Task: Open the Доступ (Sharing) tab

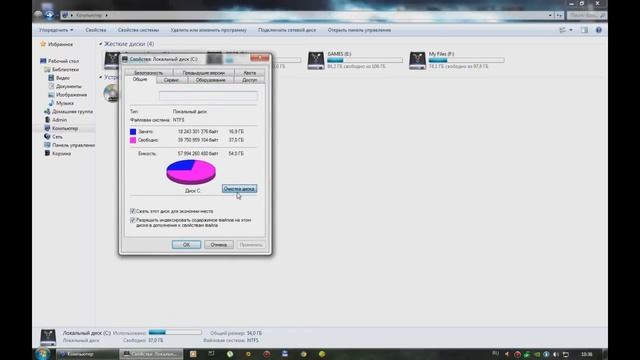Action: pos(250,80)
